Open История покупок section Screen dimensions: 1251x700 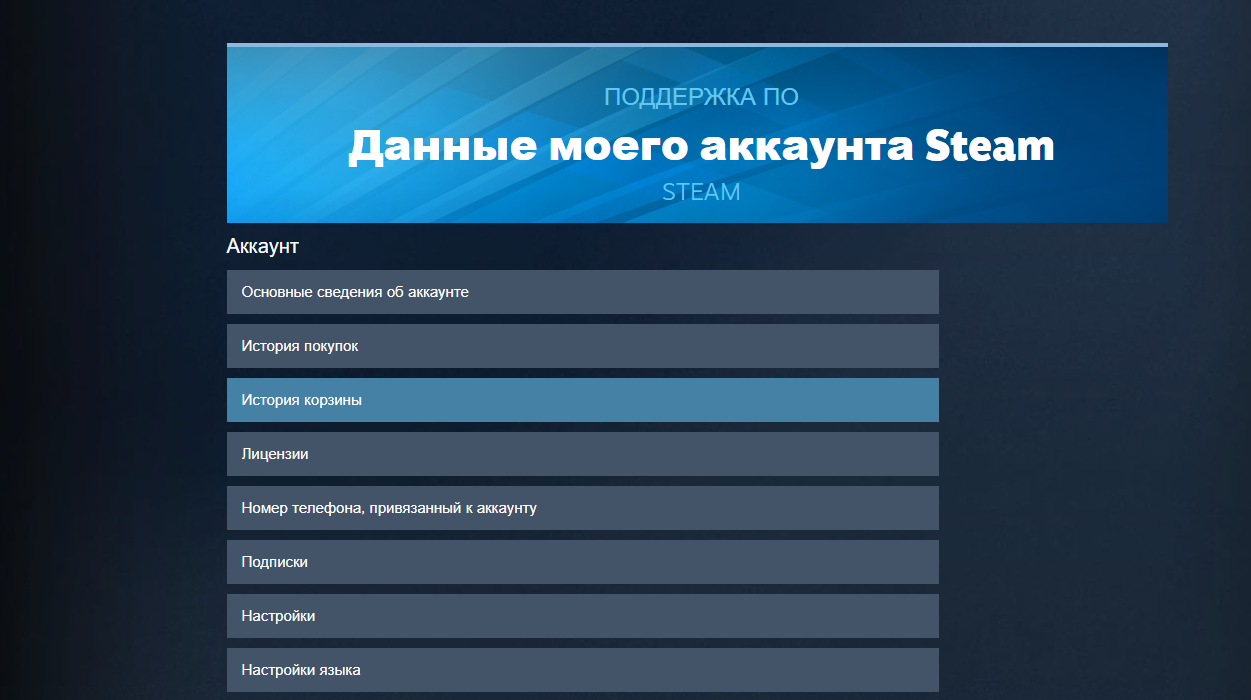coord(582,346)
